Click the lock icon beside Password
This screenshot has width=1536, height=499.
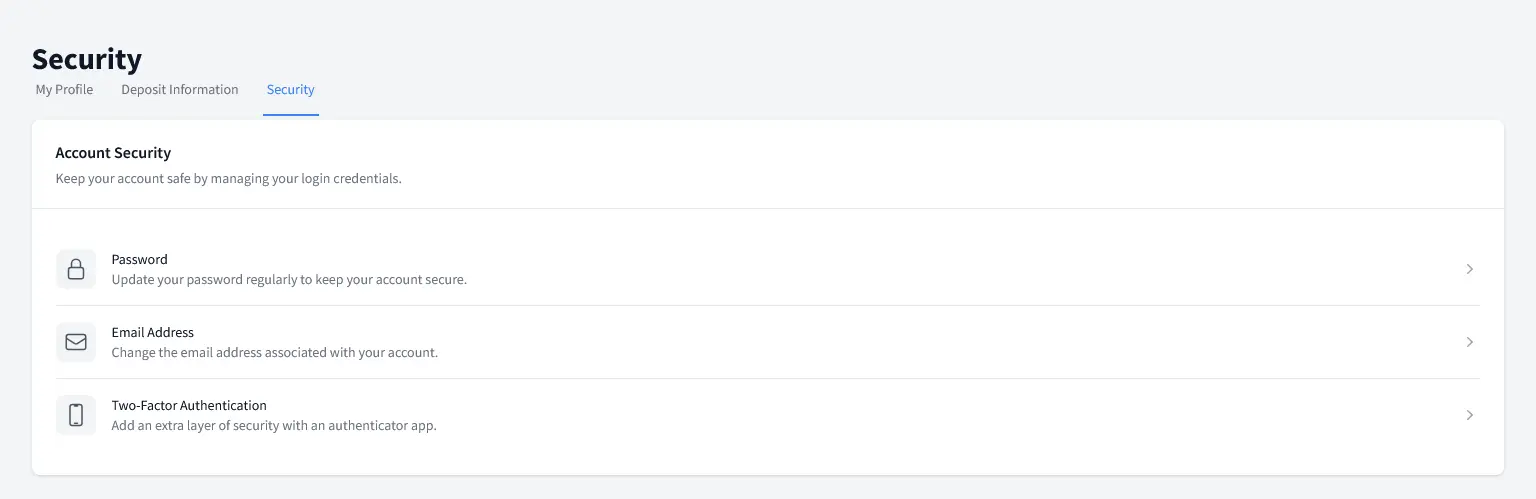coord(76,269)
